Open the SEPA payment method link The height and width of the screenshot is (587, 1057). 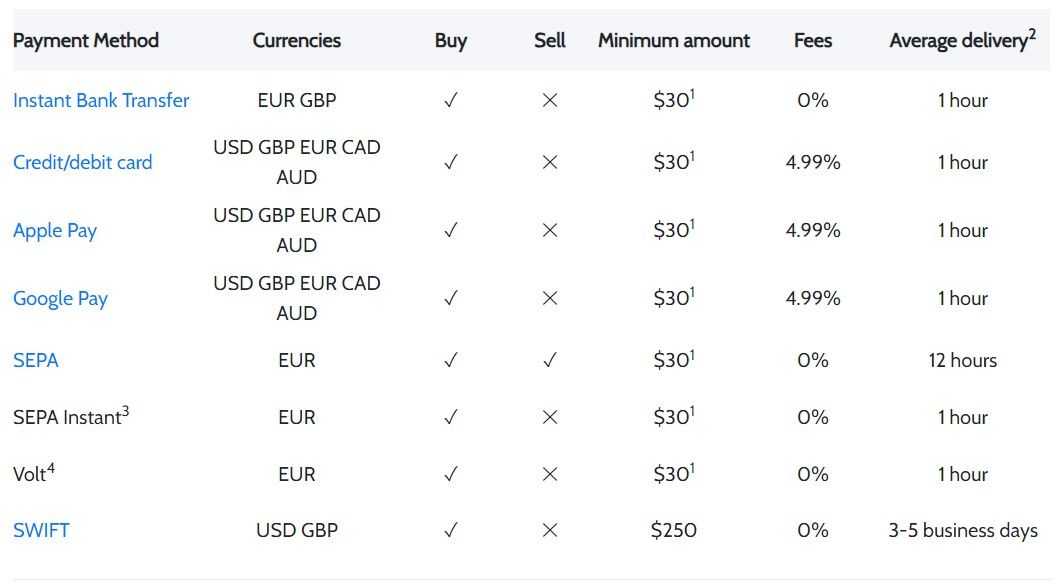pos(36,360)
